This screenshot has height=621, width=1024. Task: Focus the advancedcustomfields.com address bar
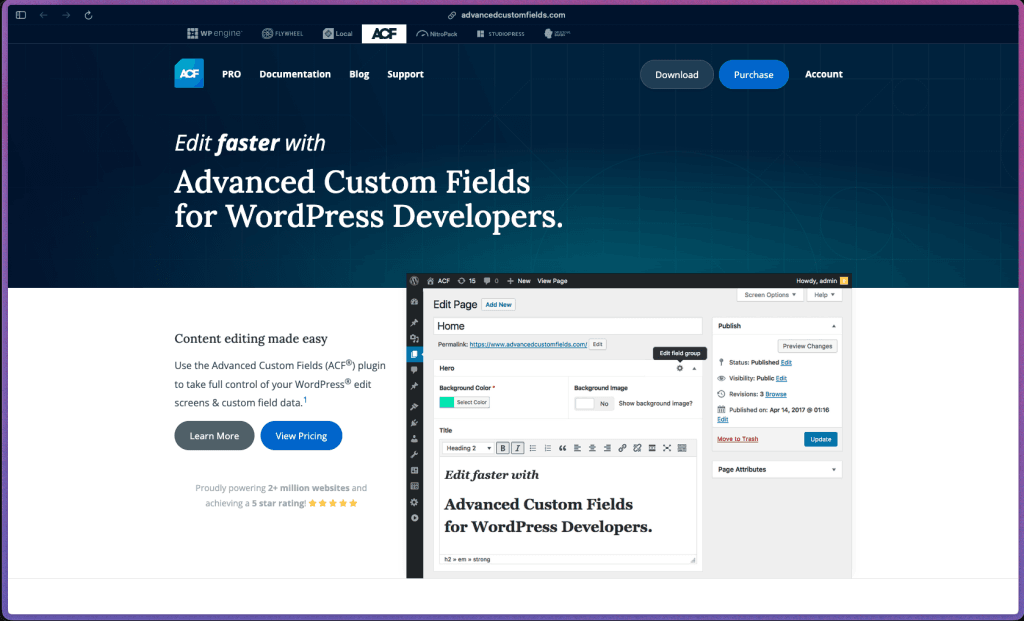pyautogui.click(x=506, y=15)
